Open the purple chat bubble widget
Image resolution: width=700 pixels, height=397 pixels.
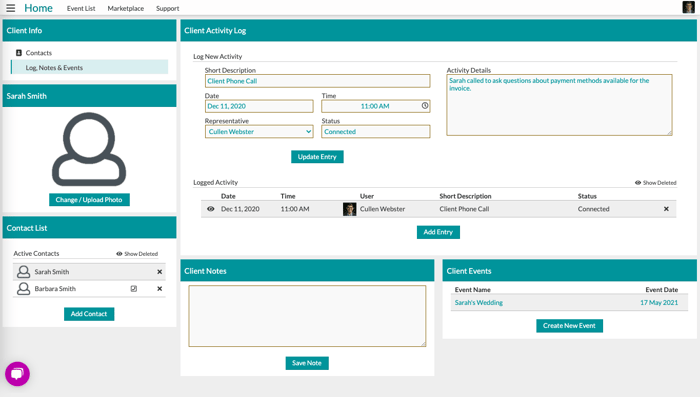click(17, 374)
